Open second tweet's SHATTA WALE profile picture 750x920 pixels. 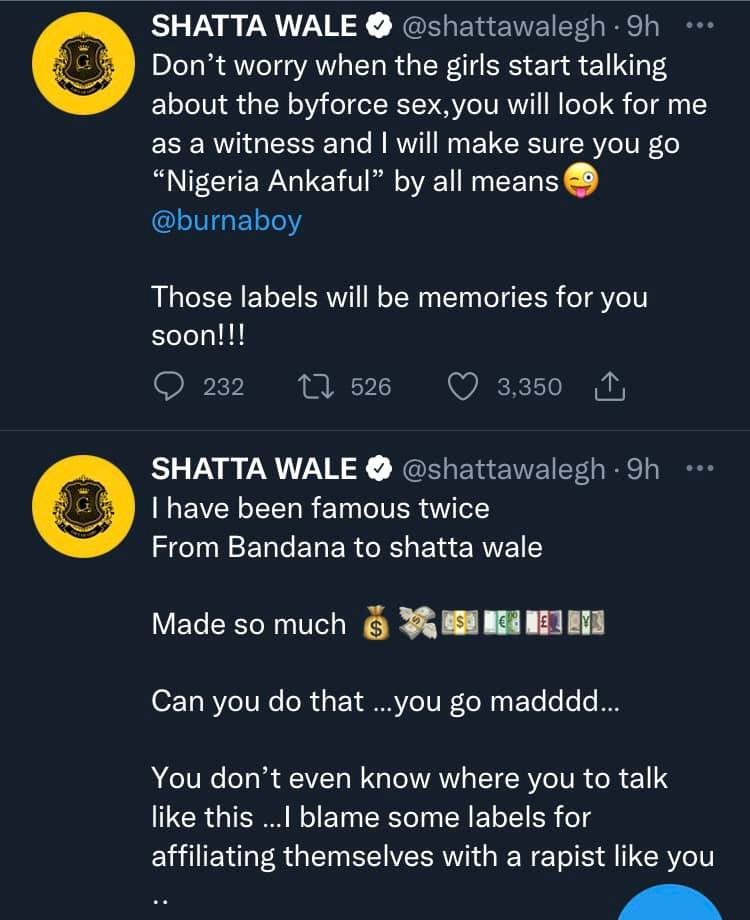[83, 506]
